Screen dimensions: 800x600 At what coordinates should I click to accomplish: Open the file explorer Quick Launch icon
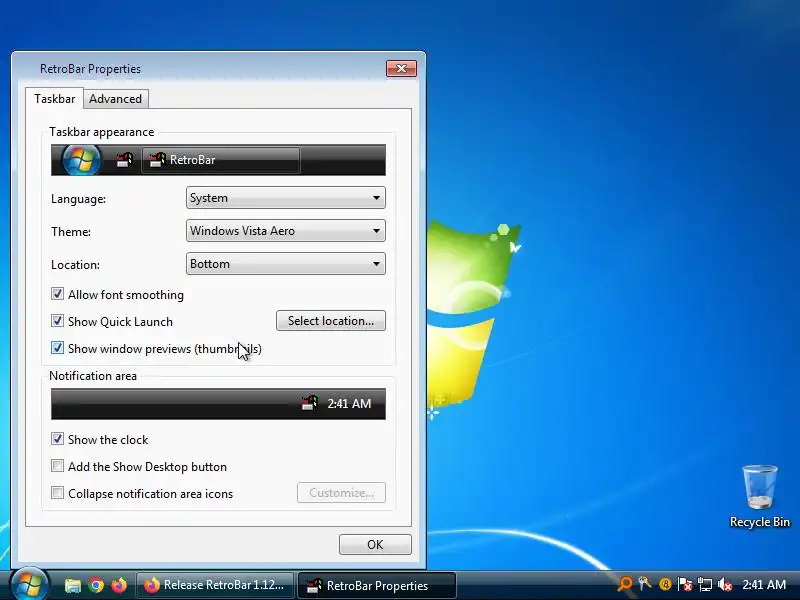pos(73,585)
